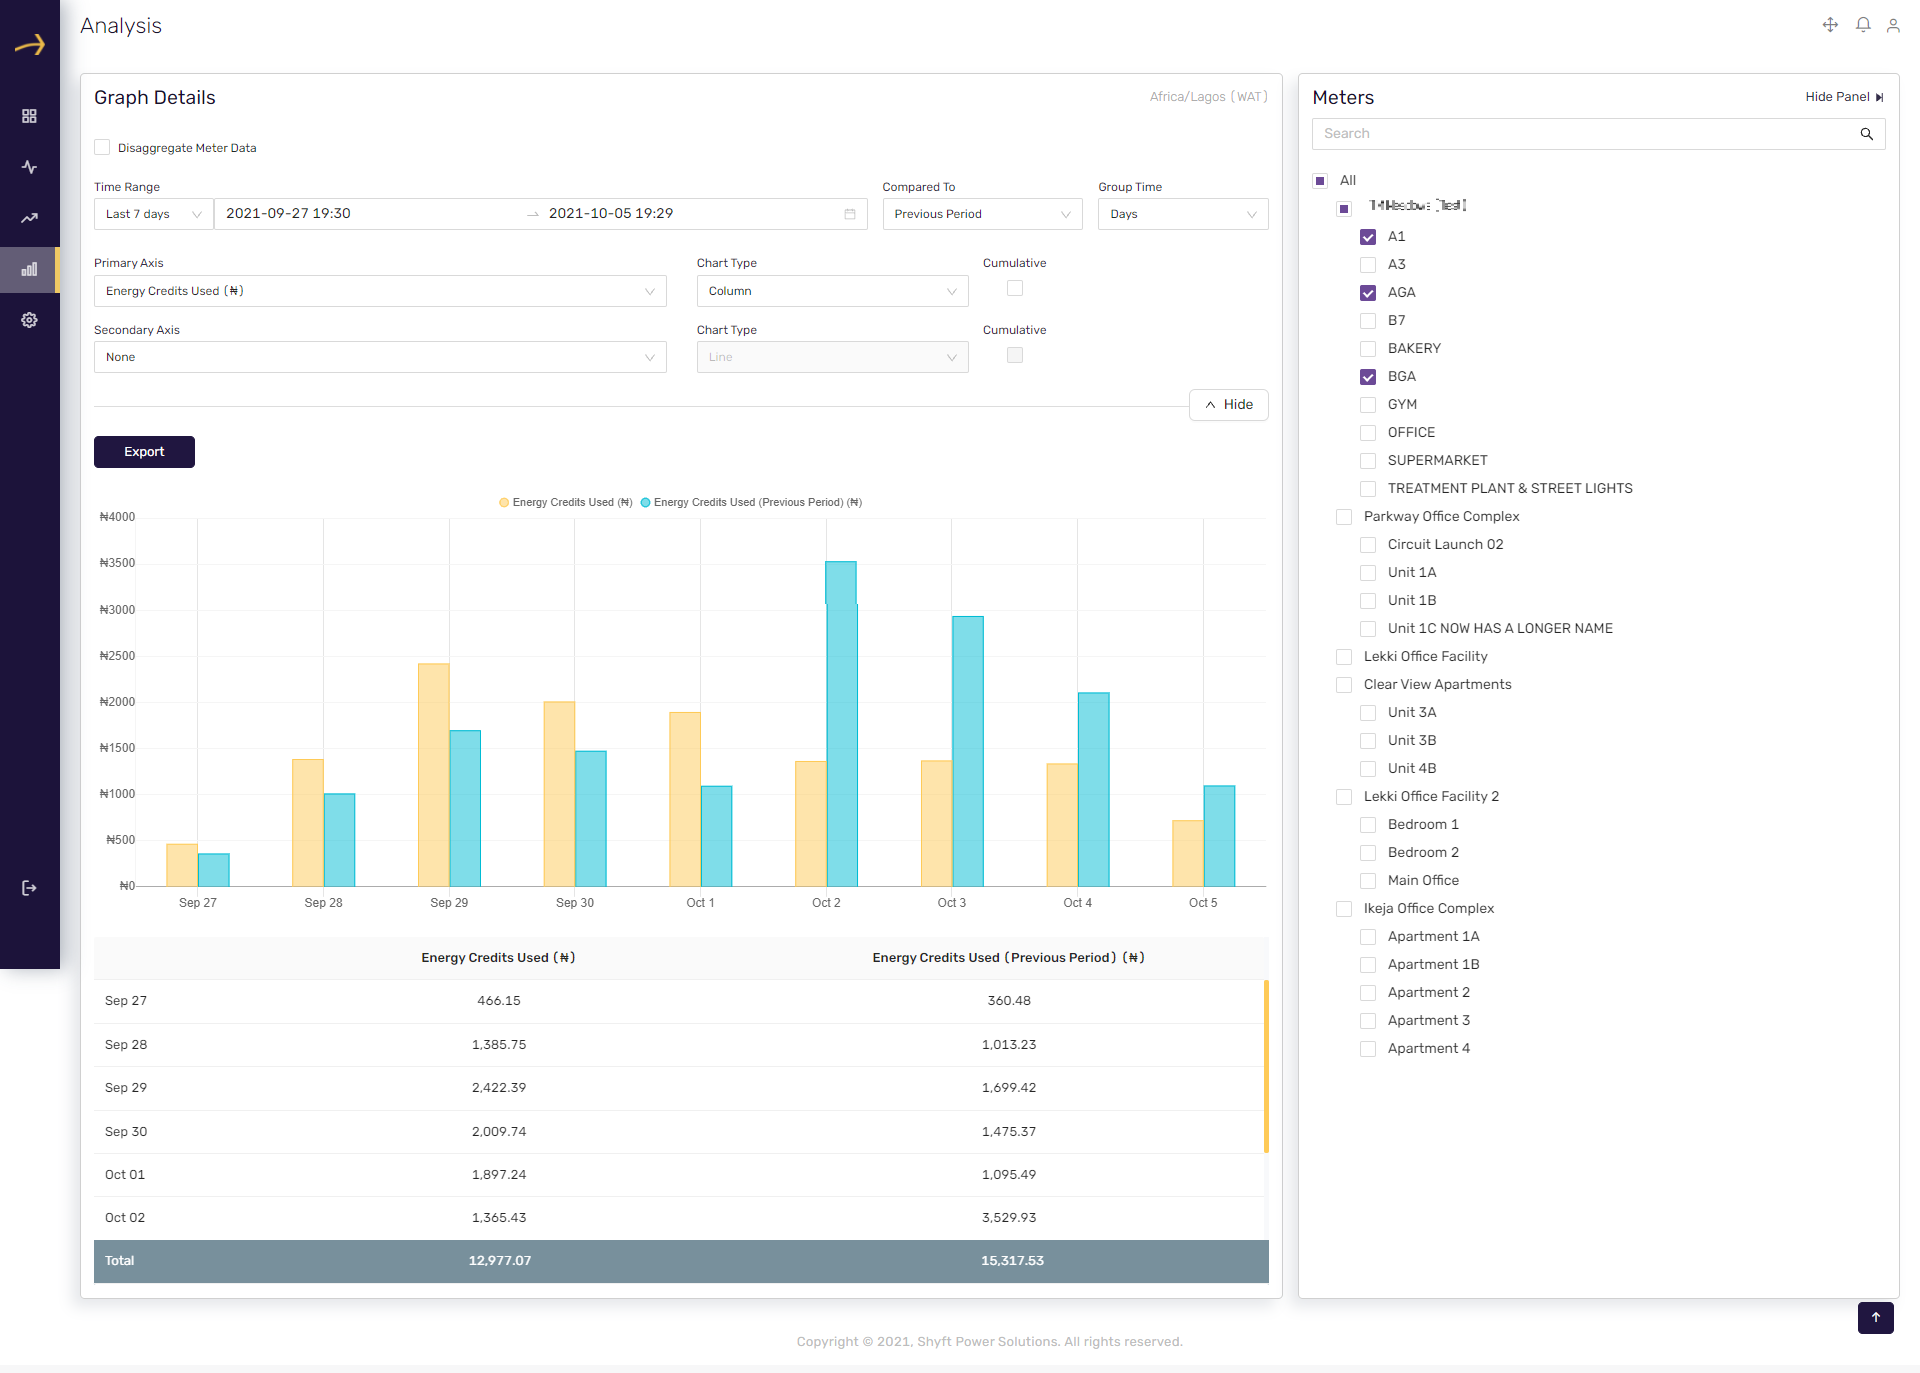The height and width of the screenshot is (1373, 1920).
Task: Check Circuit Launch 02 meter
Action: (1368, 545)
